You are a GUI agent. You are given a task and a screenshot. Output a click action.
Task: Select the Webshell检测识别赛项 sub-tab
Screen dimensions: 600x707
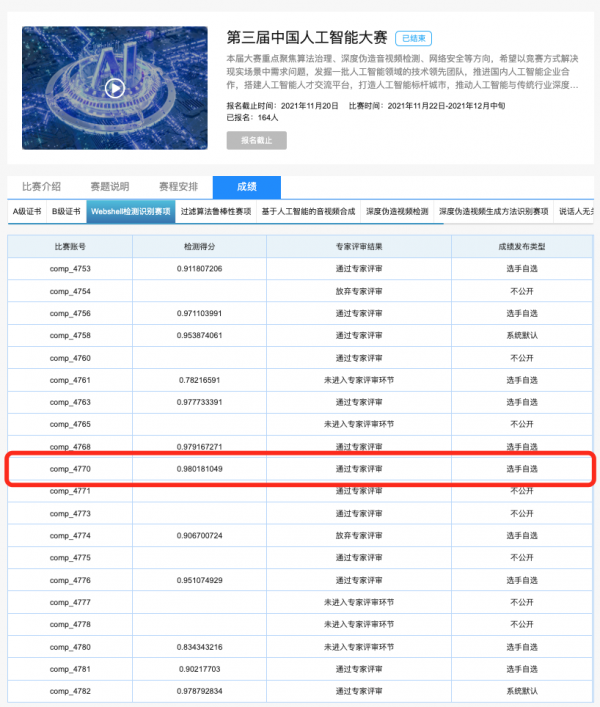click(131, 211)
